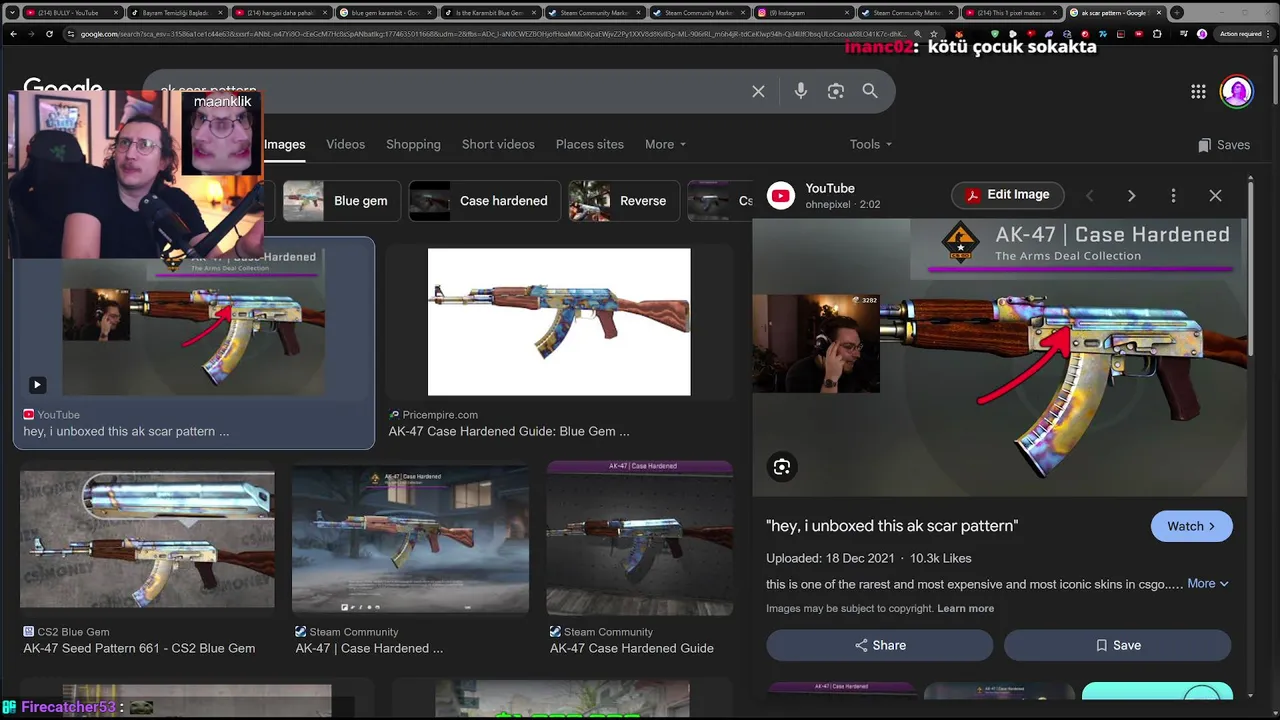Go to the previous image in preview panel

1090,195
